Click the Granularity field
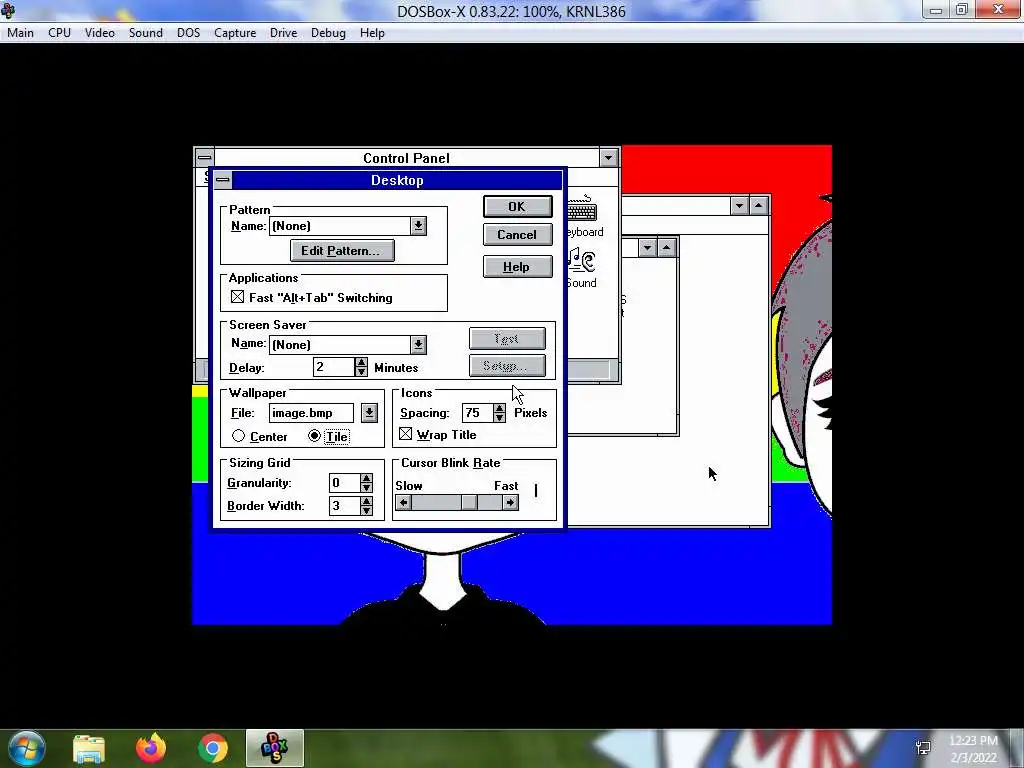 pos(344,483)
